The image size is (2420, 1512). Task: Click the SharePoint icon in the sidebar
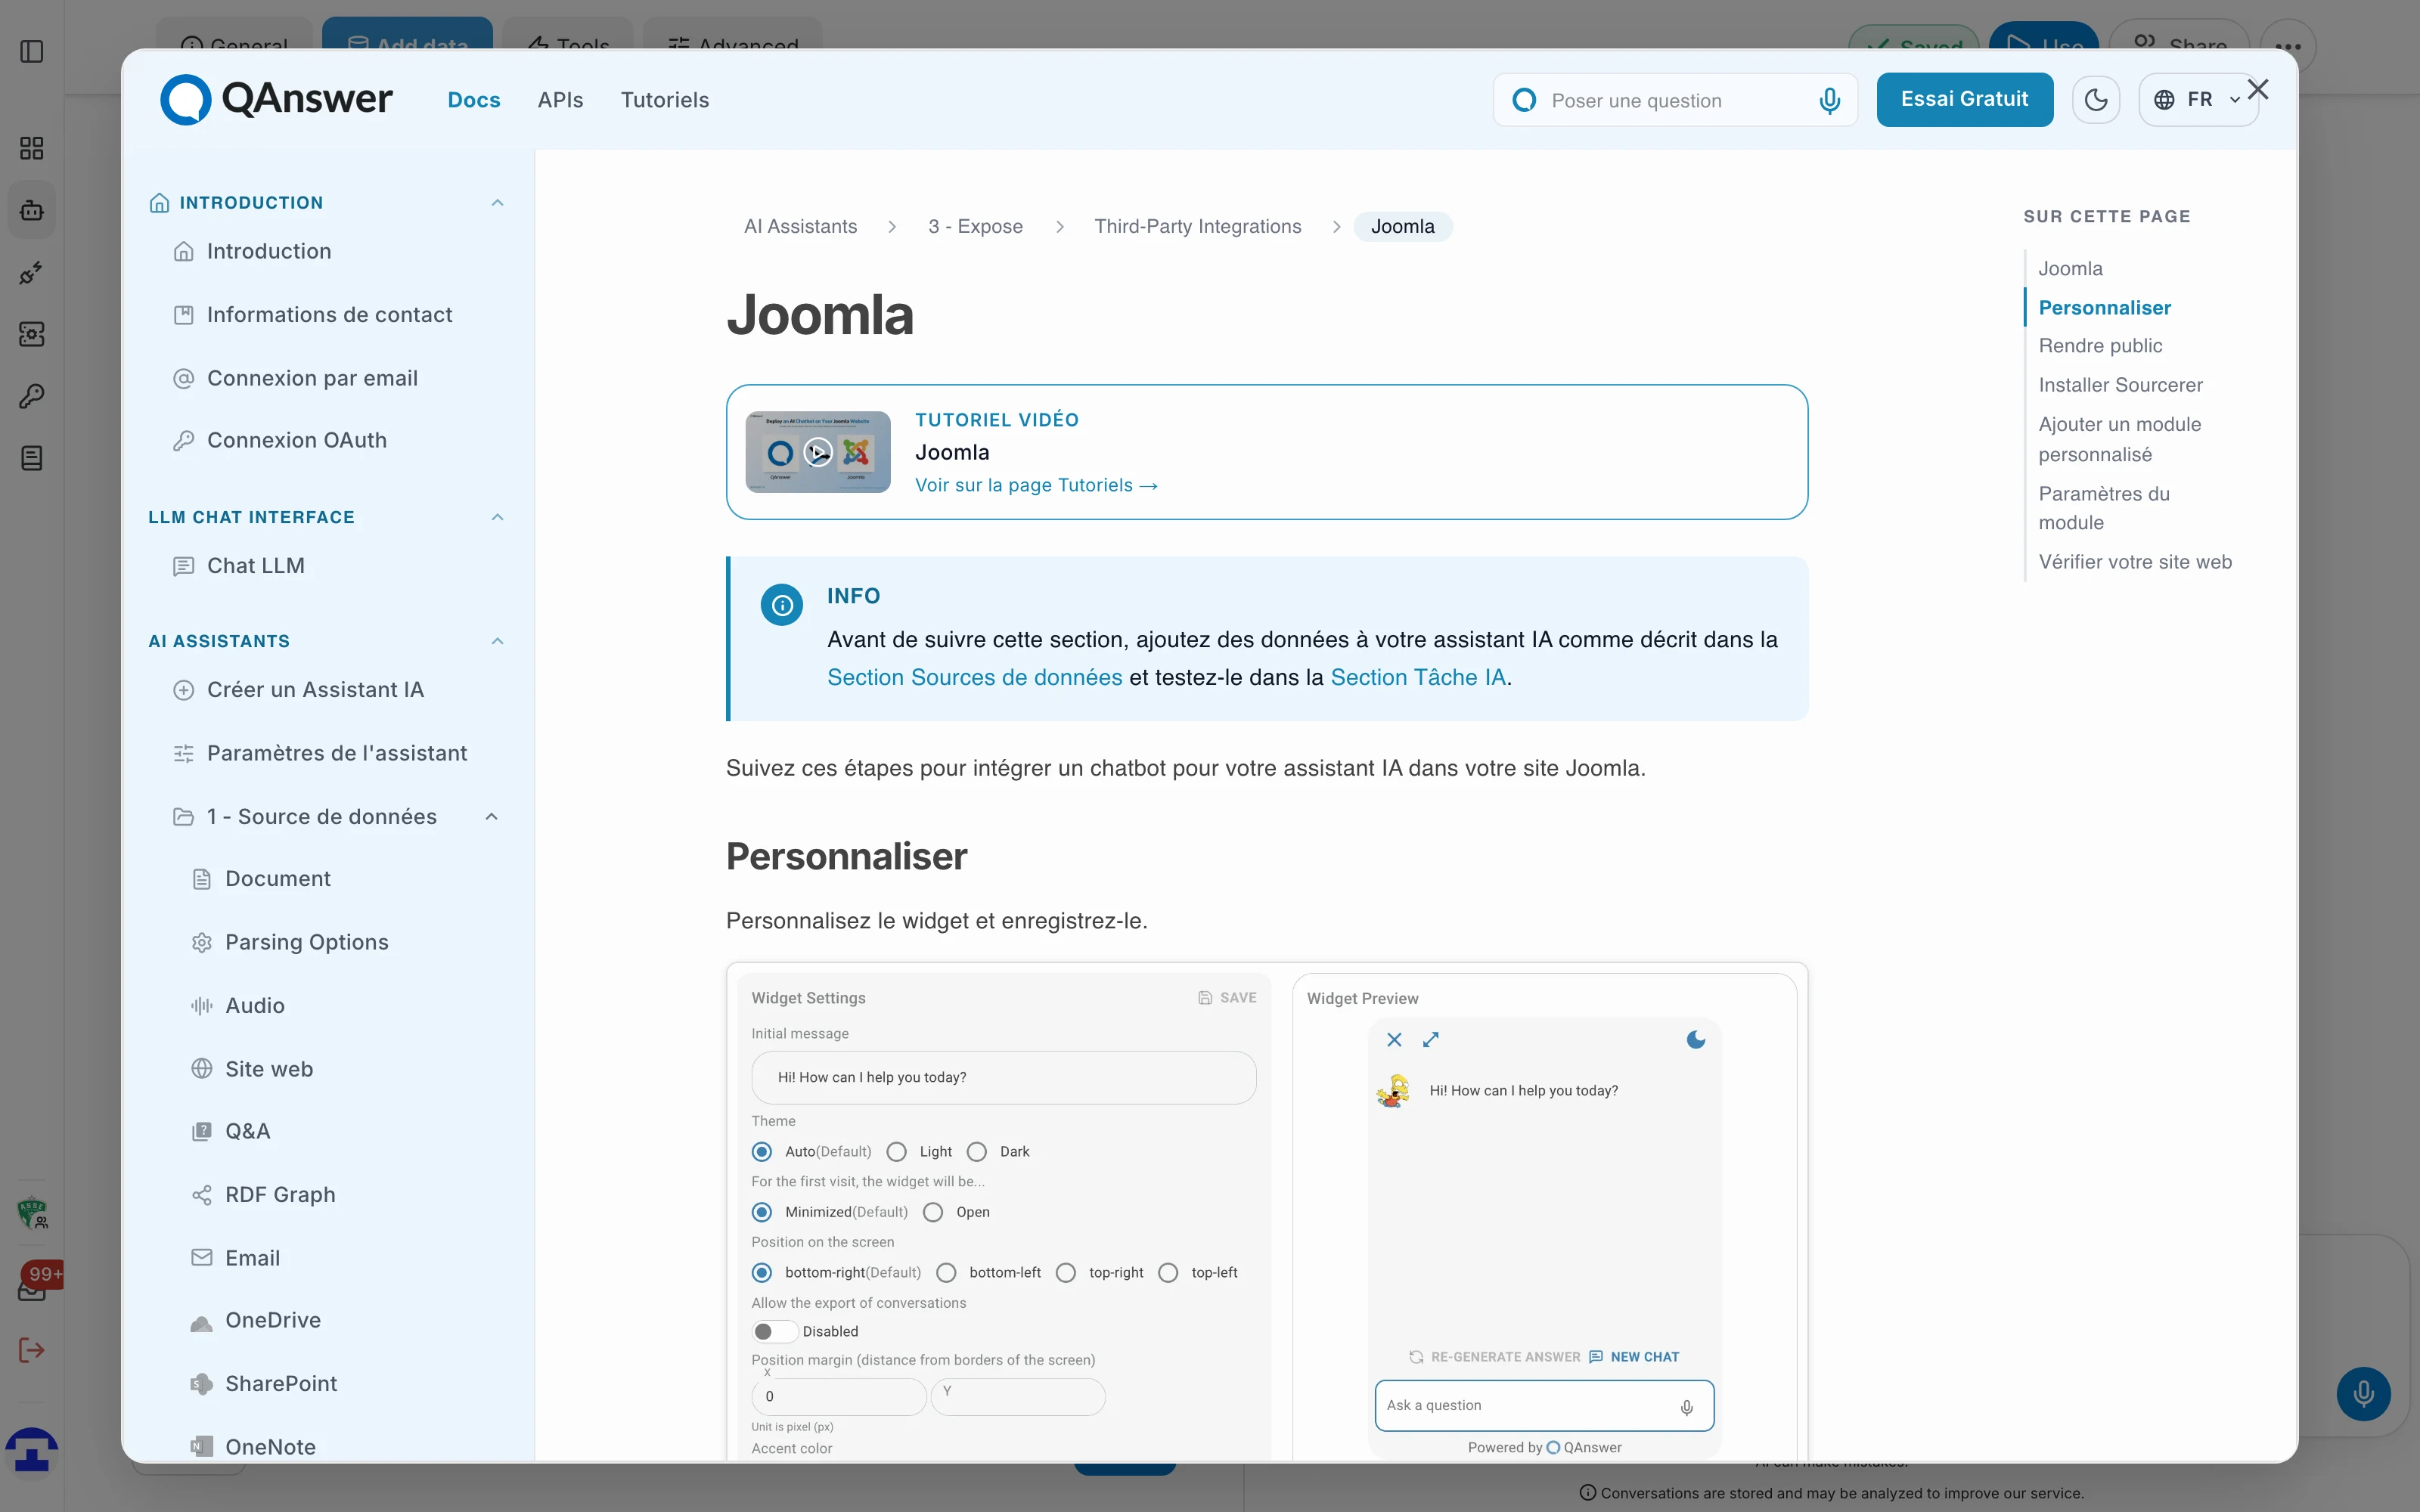pyautogui.click(x=202, y=1384)
